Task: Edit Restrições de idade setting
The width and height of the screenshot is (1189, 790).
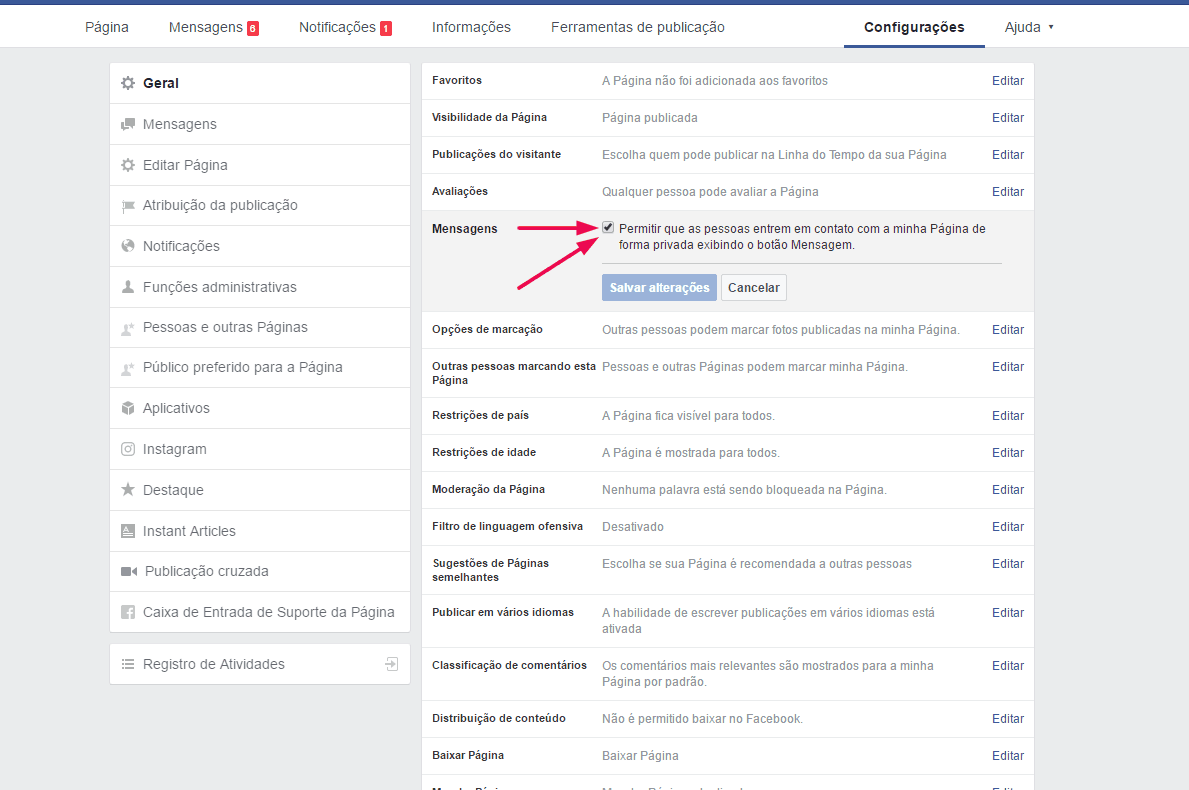Action: point(1008,453)
